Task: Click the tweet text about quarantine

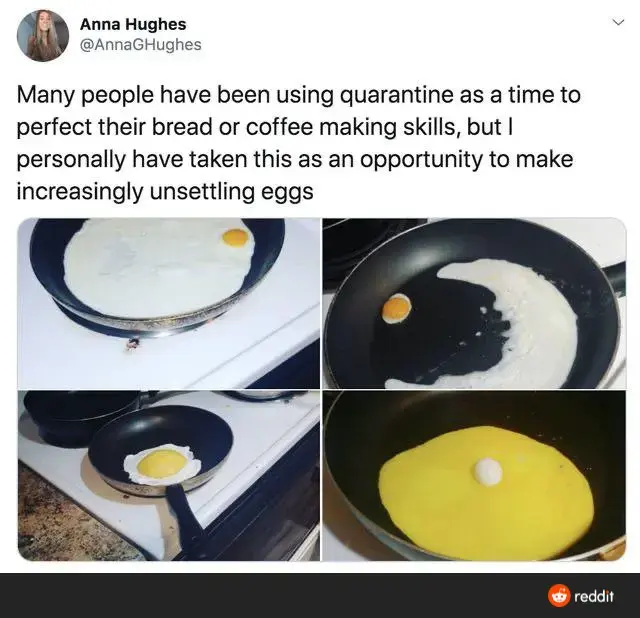Action: point(299,143)
